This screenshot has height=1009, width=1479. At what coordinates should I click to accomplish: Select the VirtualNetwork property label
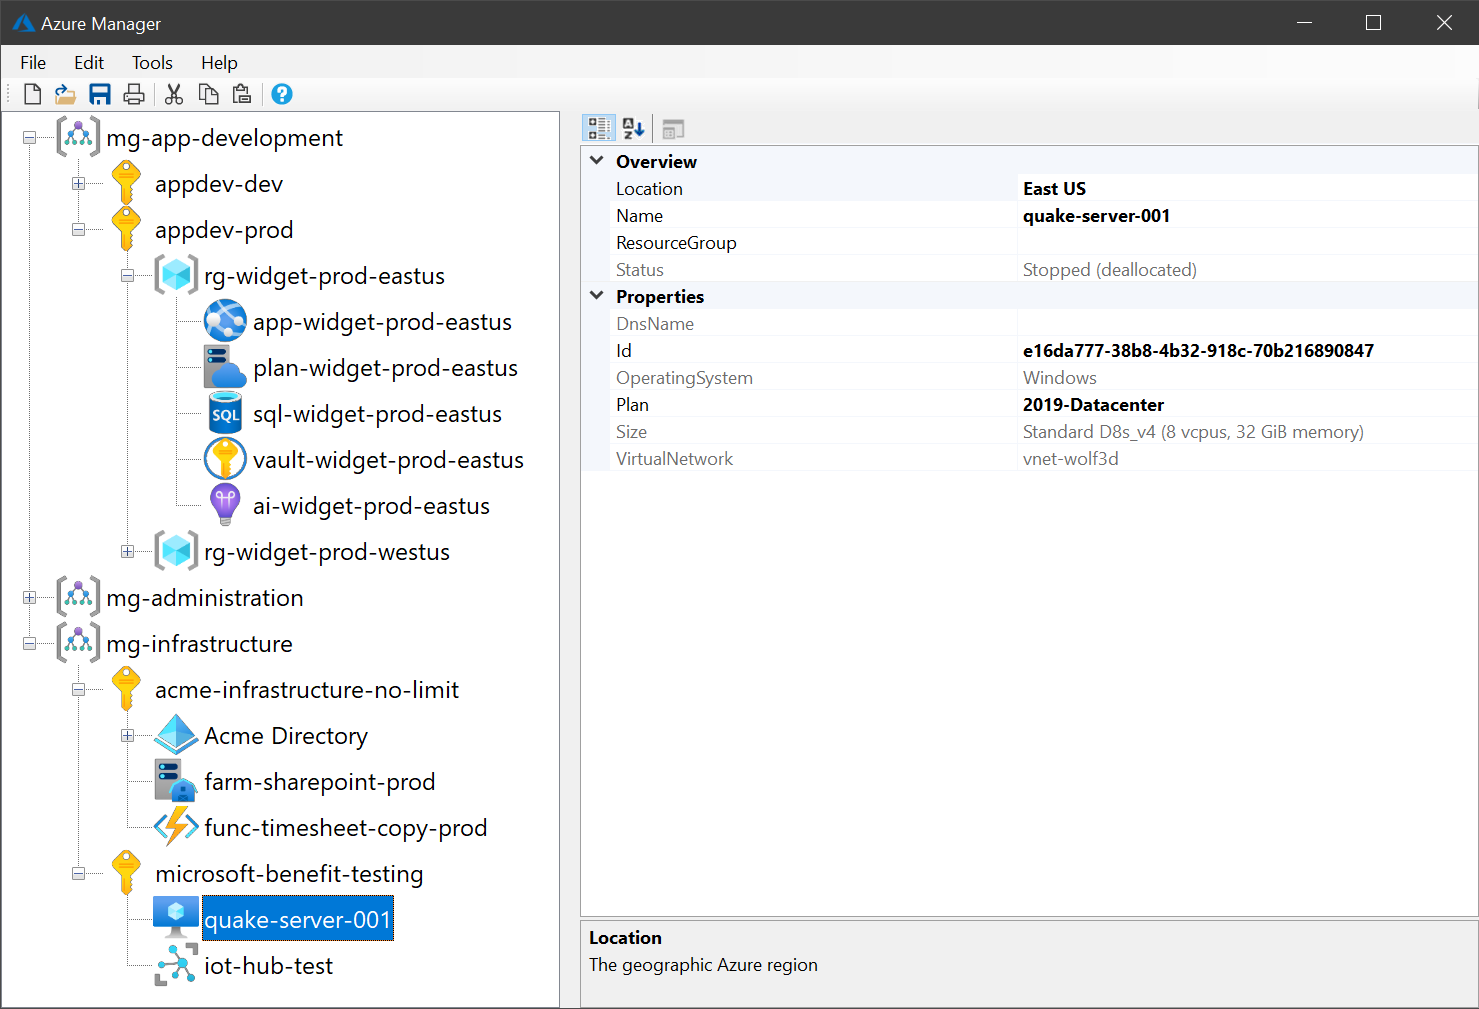pos(674,458)
